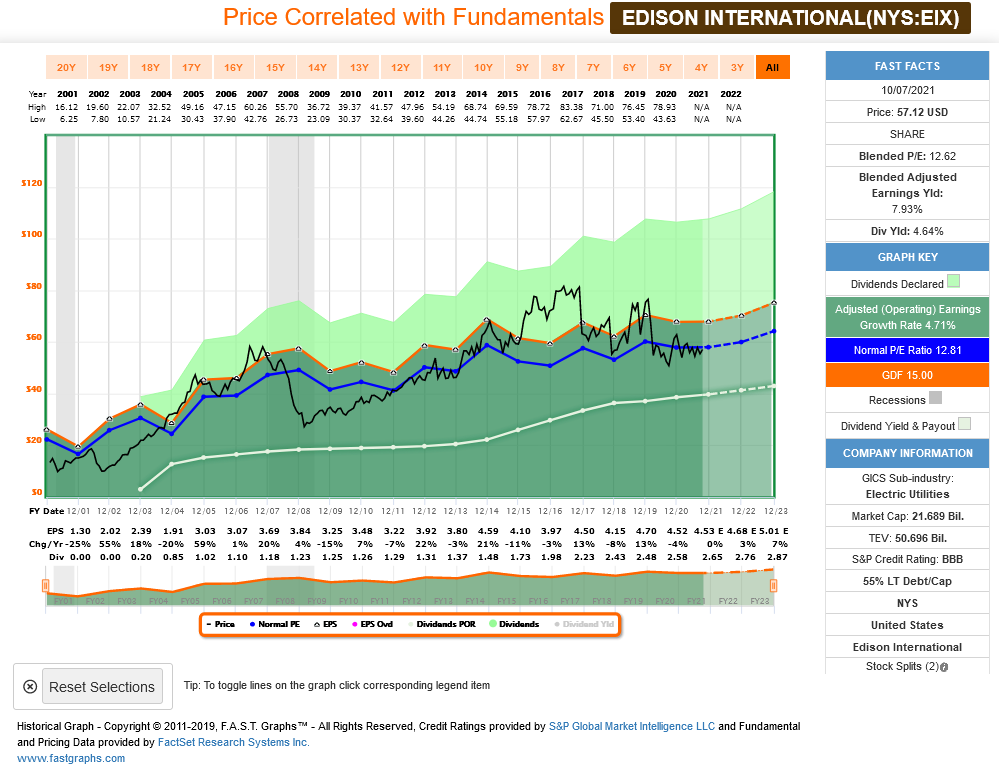Click the Market Cap: 21.689 Bil. row
This screenshot has height=768, width=999.
[x=907, y=516]
